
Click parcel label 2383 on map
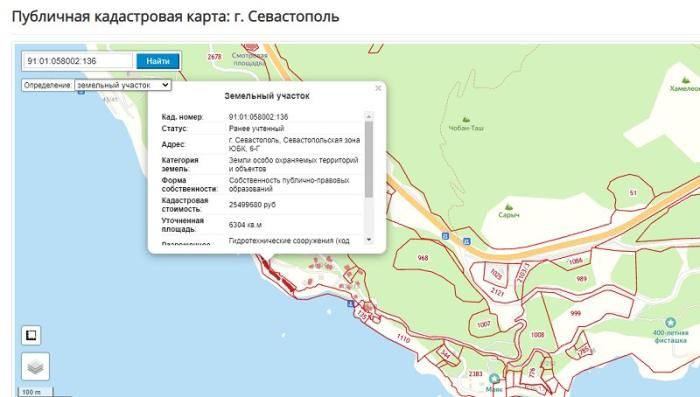pyautogui.click(x=476, y=373)
